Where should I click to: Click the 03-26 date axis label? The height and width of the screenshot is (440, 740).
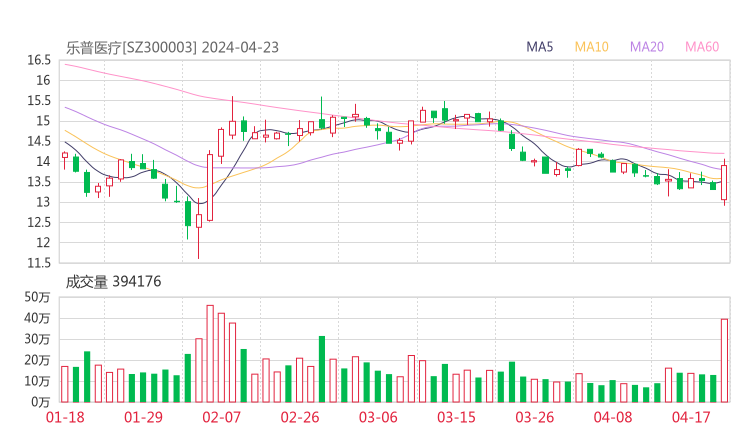[x=534, y=417]
